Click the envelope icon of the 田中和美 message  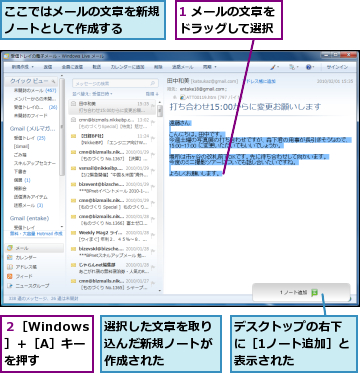click(74, 104)
